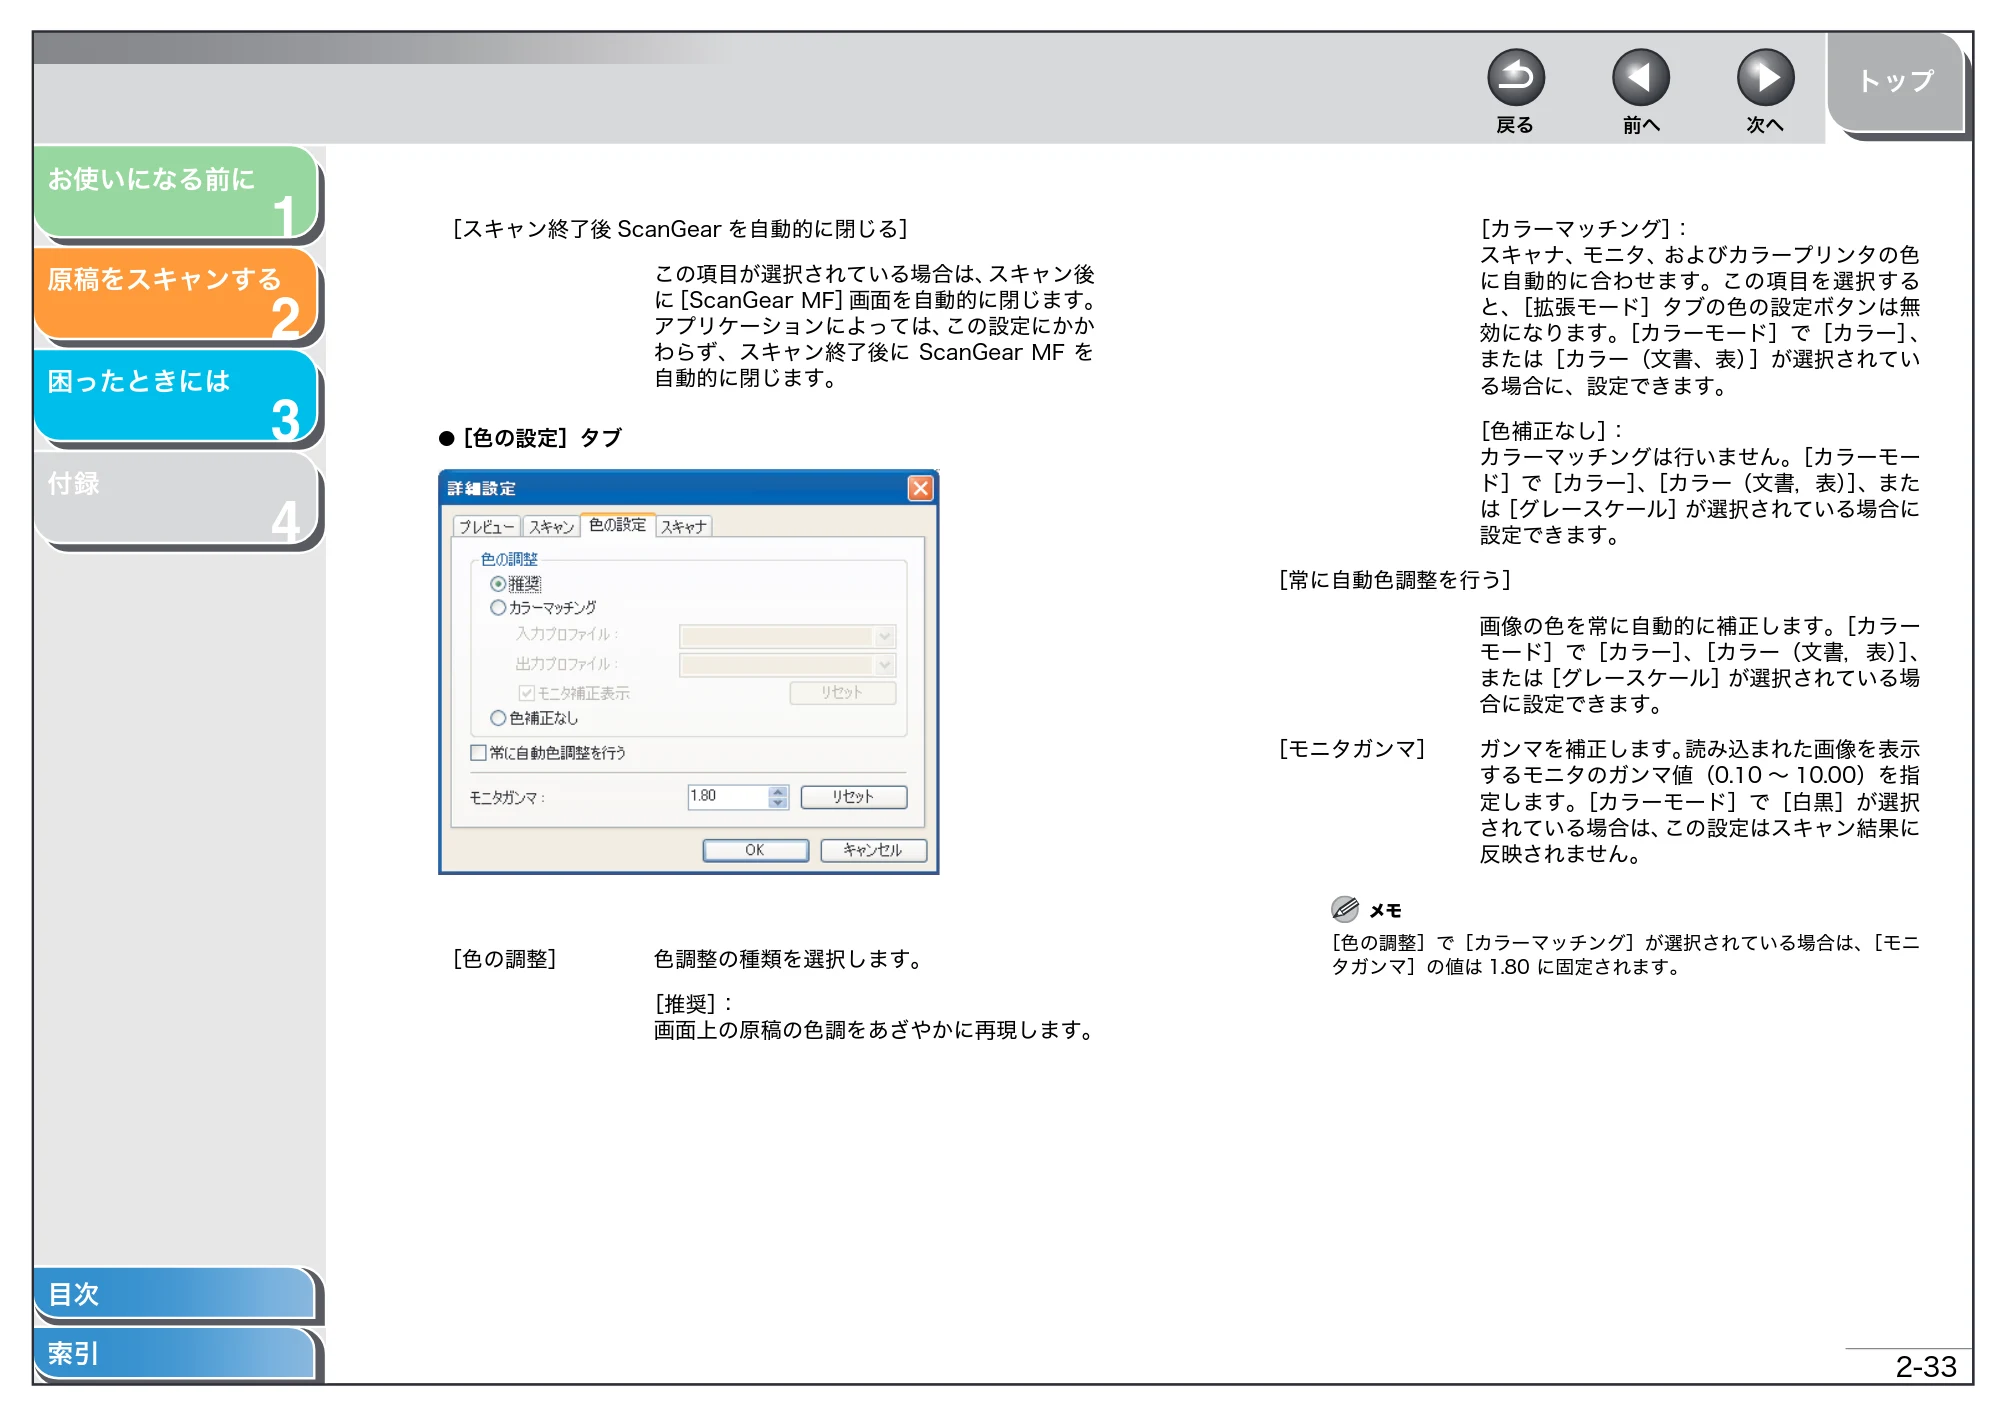This screenshot has width=2000, height=1415.
Task: Click キャンセル in 詳細設定 dialog
Action: pos(873,850)
